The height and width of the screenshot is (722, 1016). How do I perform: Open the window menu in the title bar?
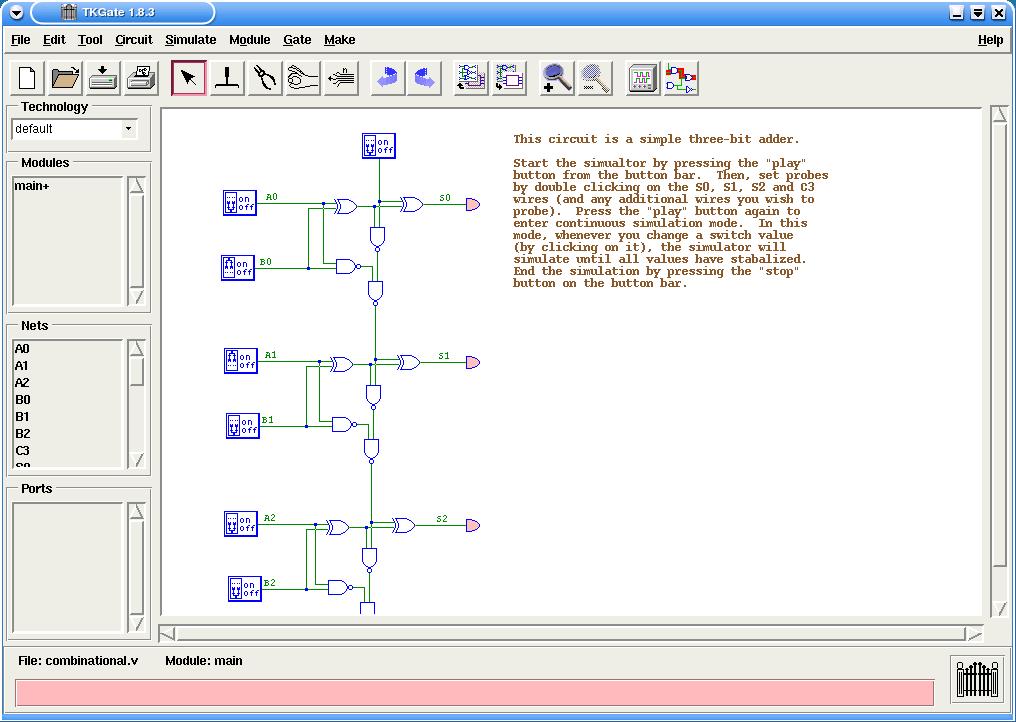click(x=17, y=12)
